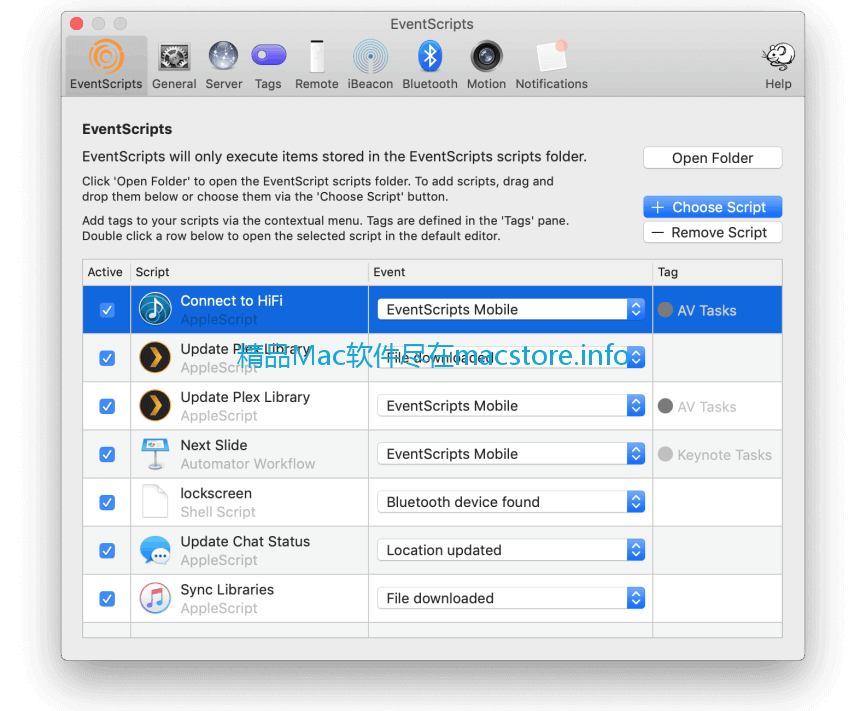Uncheck Active for Update Plex Library EventScripts Mobile row
The height and width of the screenshot is (711, 866).
click(x=107, y=406)
